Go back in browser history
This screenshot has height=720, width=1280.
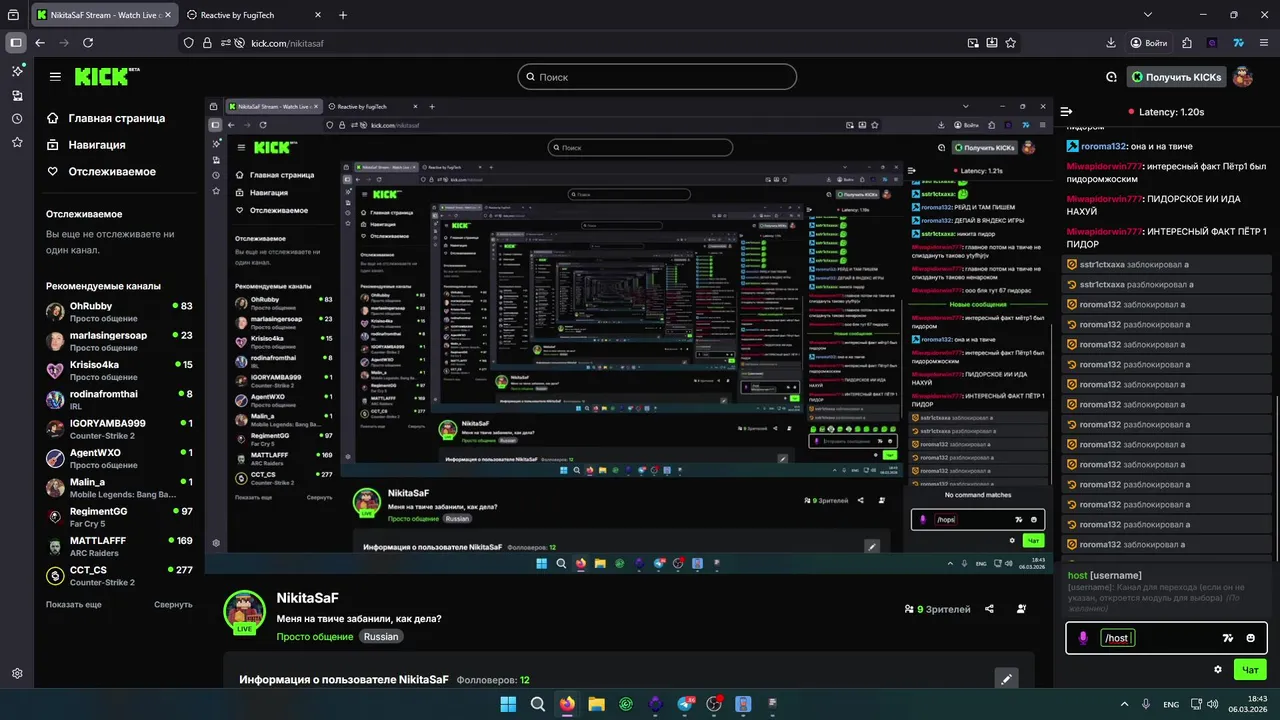[40, 43]
